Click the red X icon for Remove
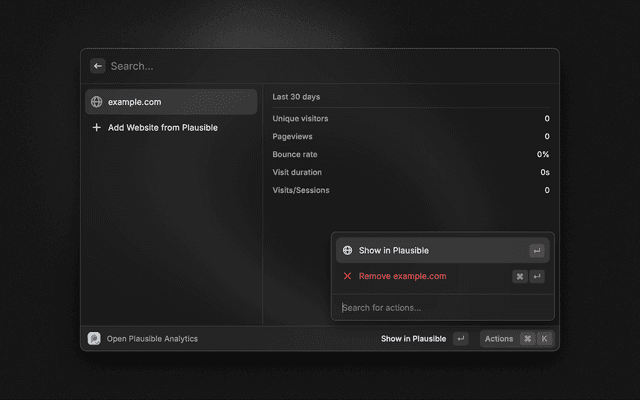 (x=347, y=276)
